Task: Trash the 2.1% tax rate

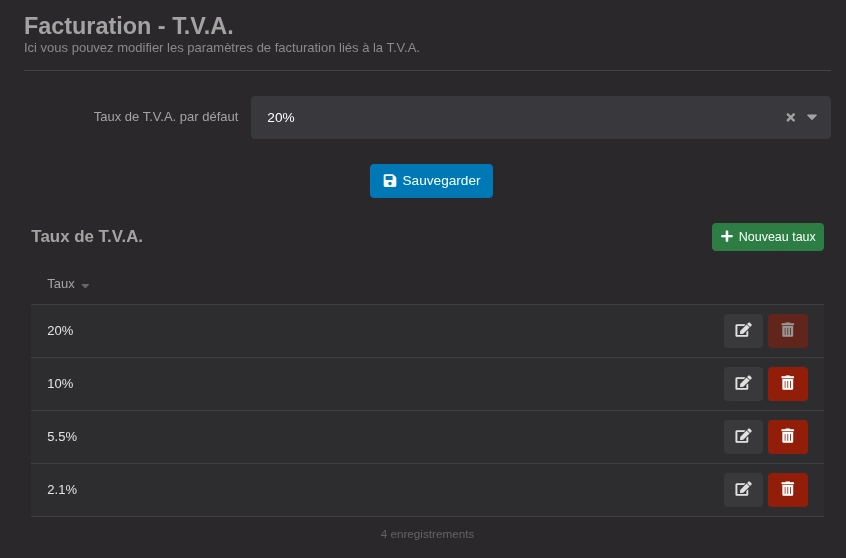Action: click(788, 489)
